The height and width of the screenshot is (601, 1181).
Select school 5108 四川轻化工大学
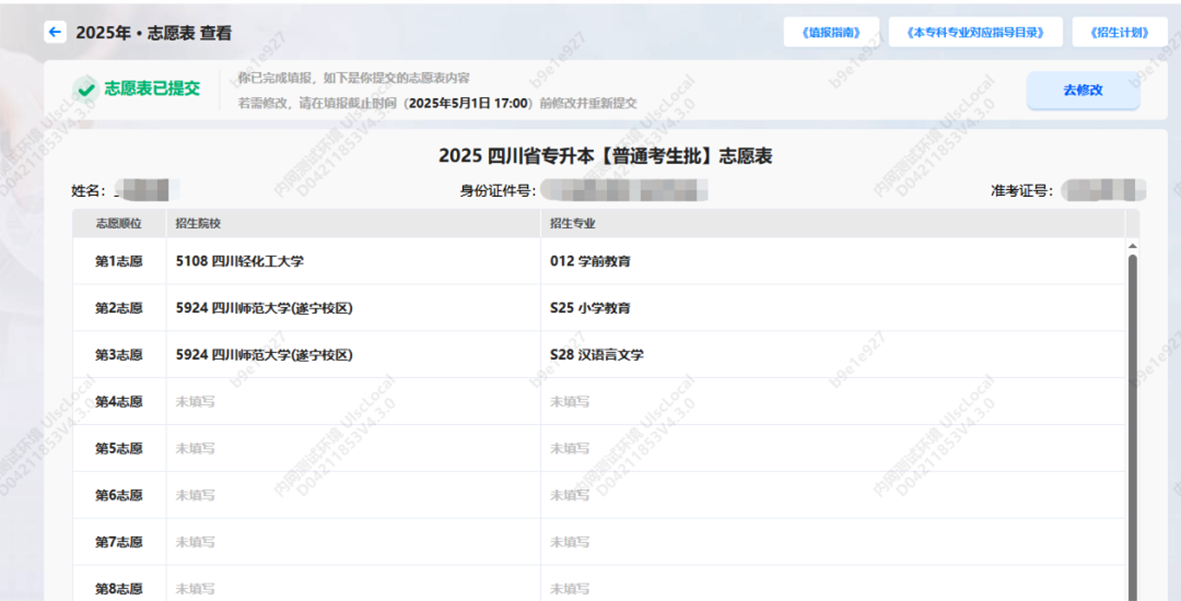tap(239, 261)
